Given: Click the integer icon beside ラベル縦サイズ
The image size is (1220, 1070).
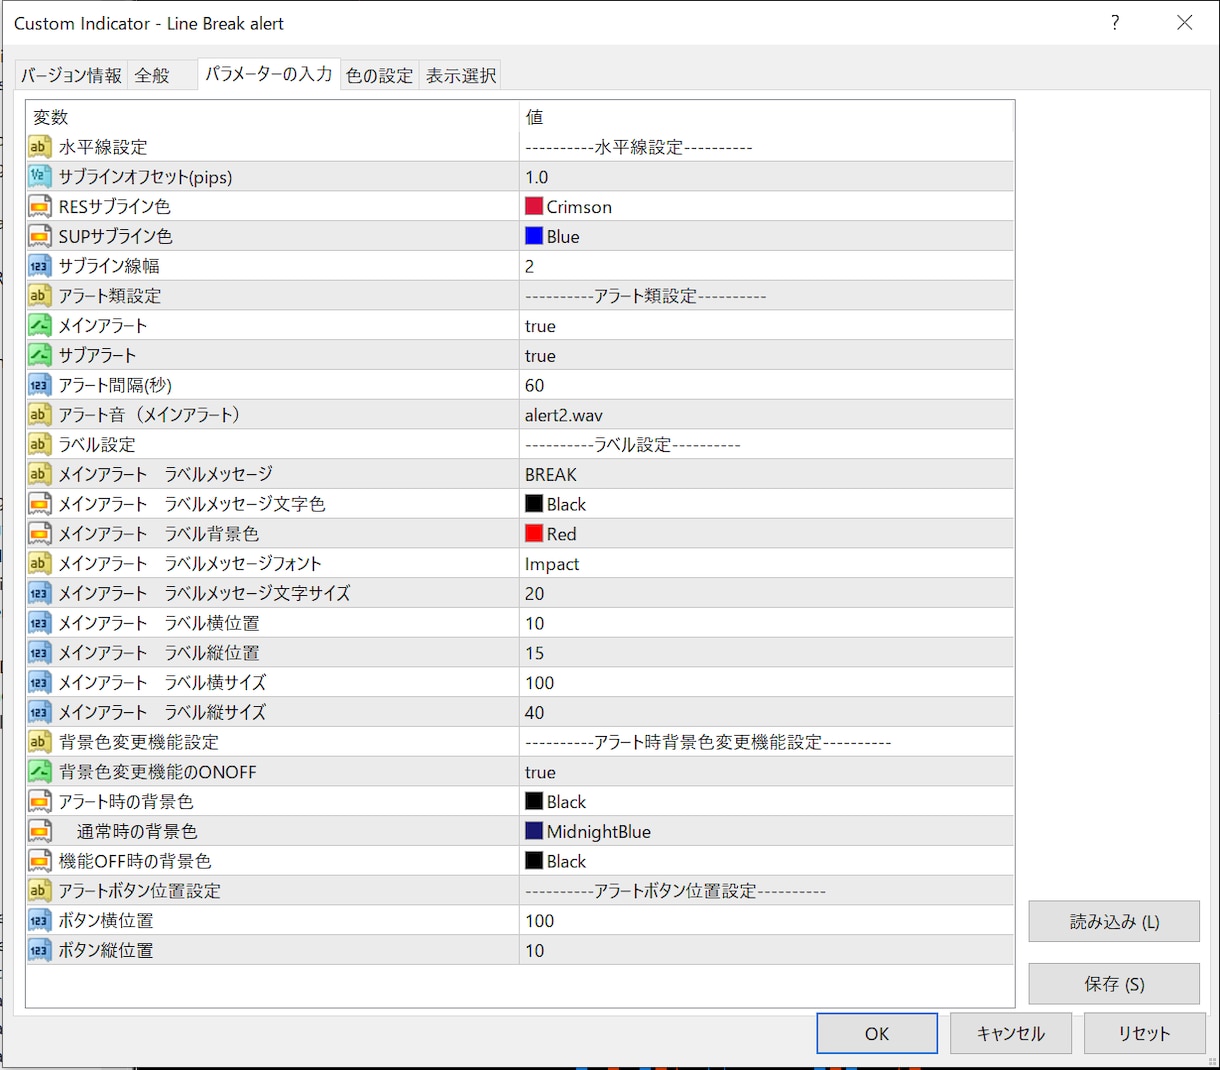Looking at the screenshot, I should click(39, 712).
